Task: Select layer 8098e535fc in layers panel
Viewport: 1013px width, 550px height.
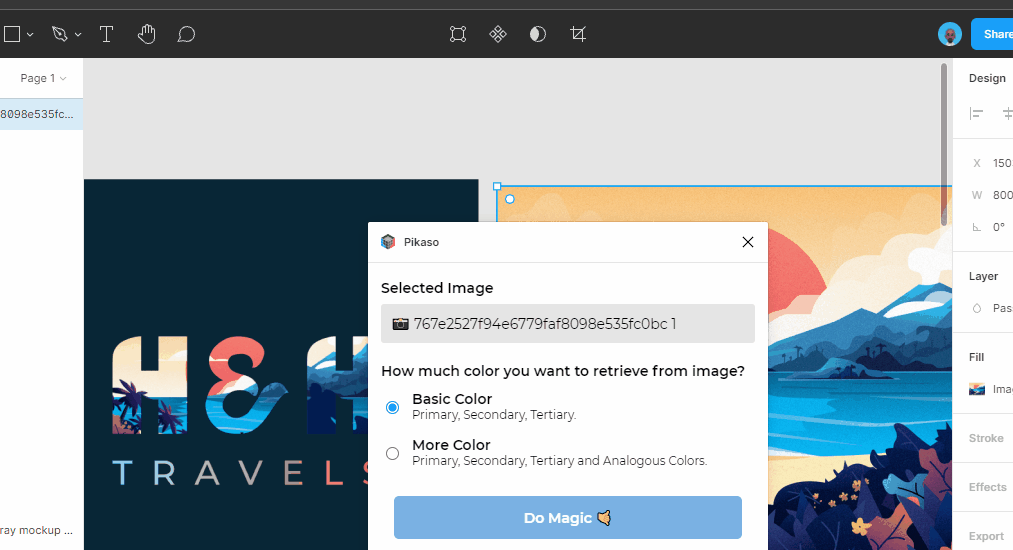Action: 40,114
